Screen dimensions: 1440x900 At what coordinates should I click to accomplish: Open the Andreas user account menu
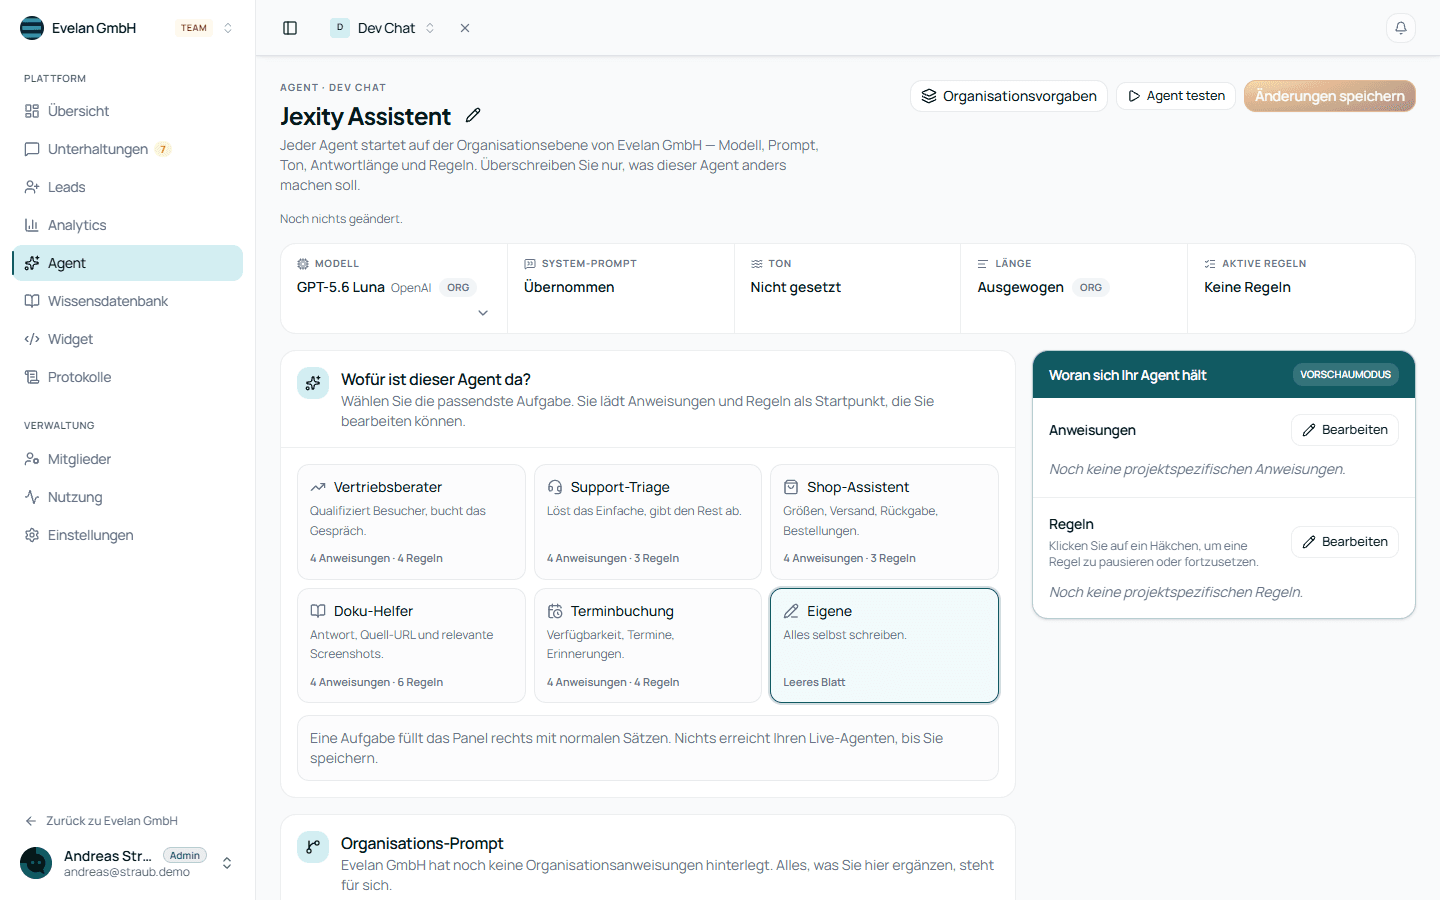click(128, 863)
